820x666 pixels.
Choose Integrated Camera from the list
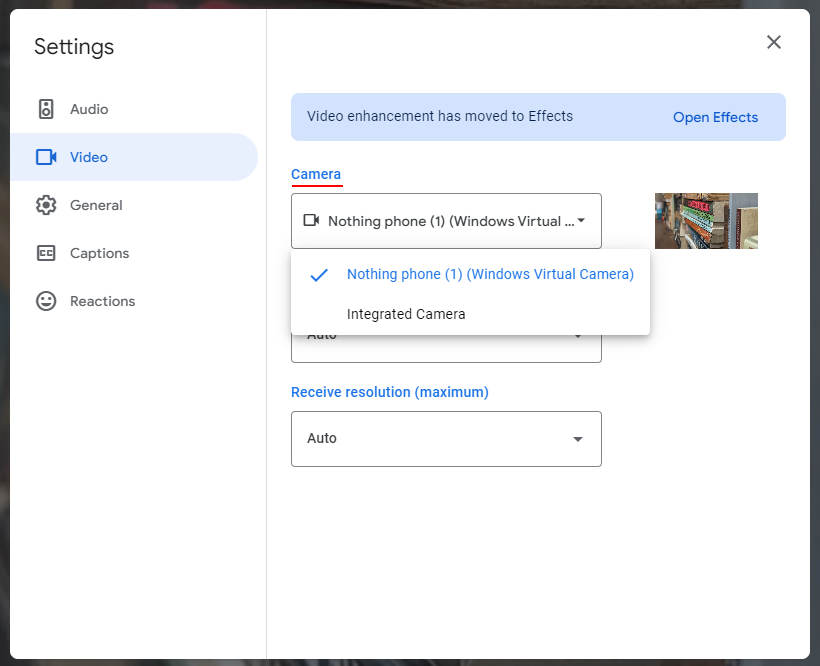tap(471, 314)
